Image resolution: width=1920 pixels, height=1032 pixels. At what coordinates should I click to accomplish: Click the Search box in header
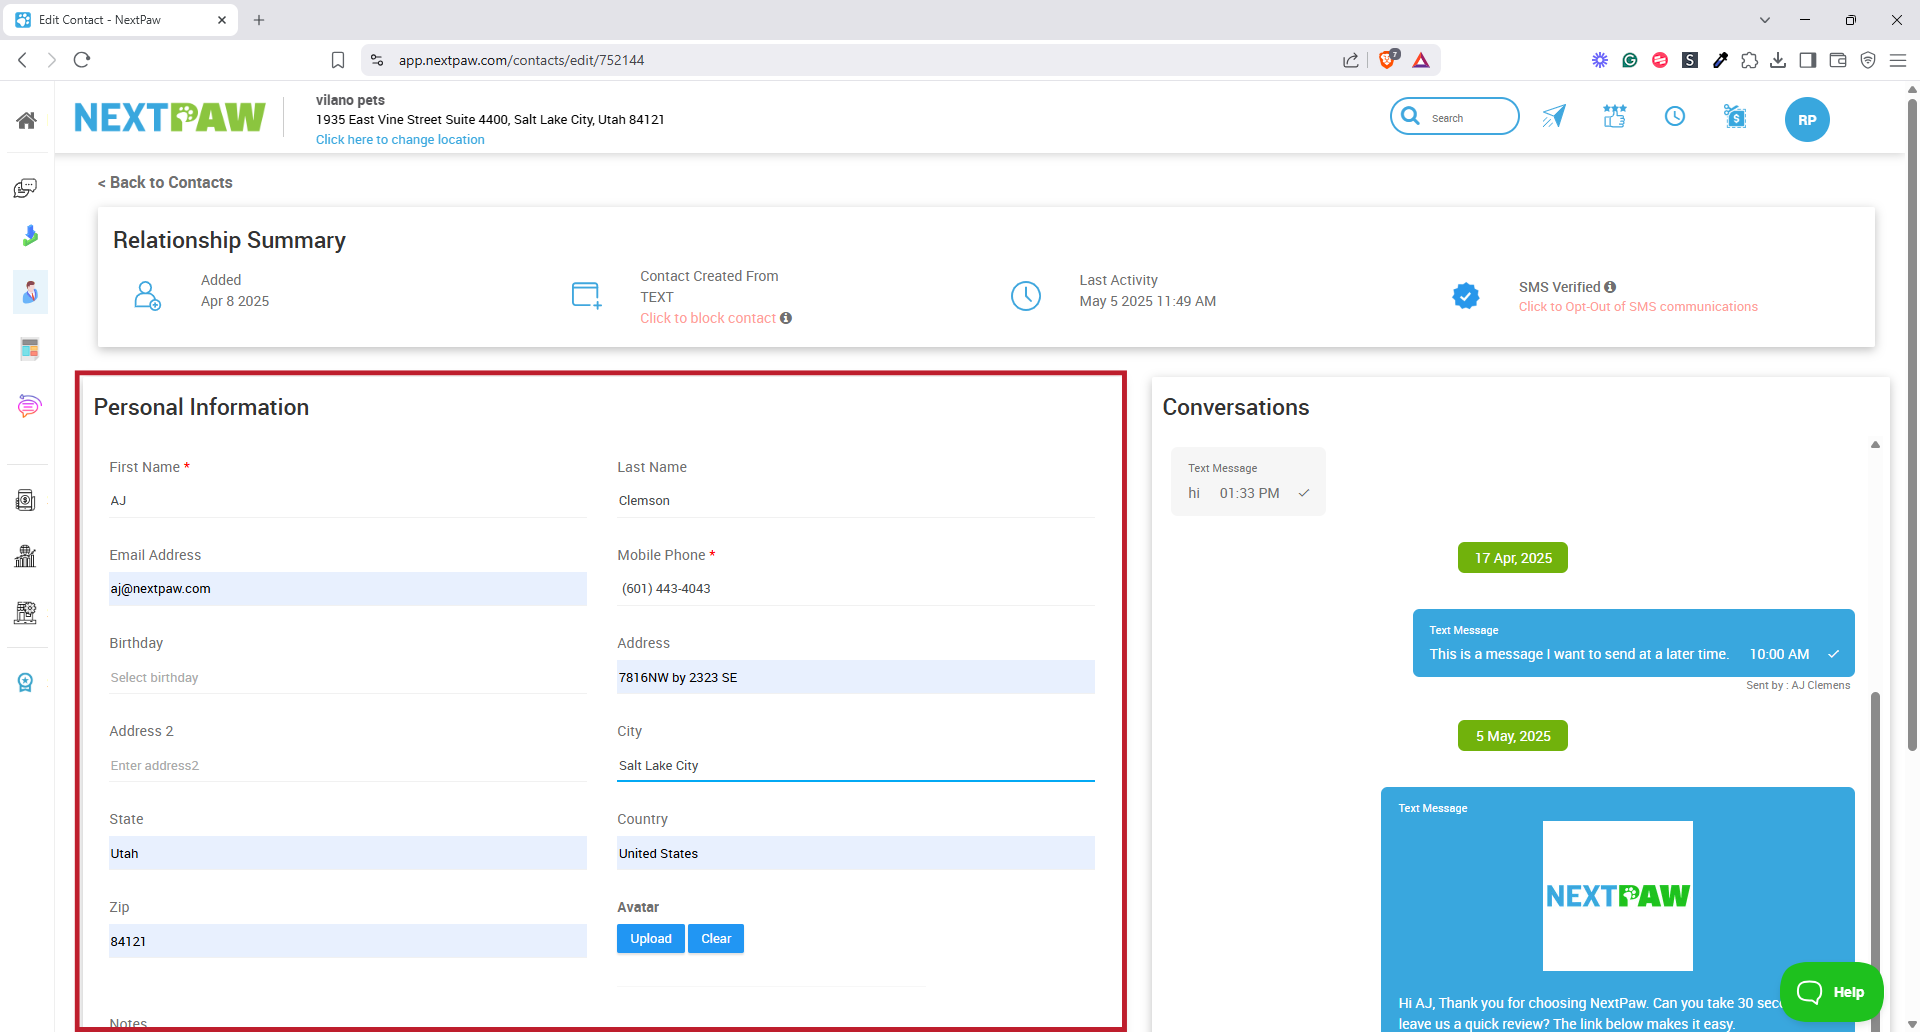pyautogui.click(x=1455, y=117)
